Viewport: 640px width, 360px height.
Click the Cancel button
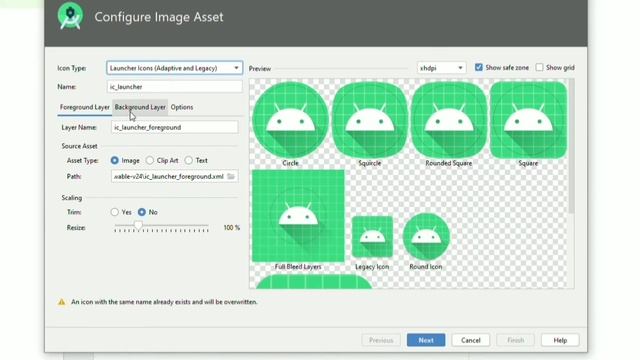pos(471,340)
